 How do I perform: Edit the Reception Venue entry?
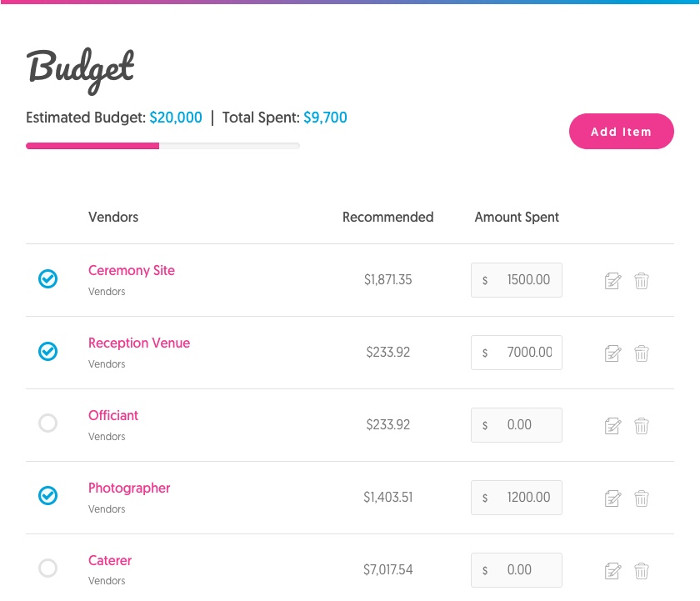613,353
